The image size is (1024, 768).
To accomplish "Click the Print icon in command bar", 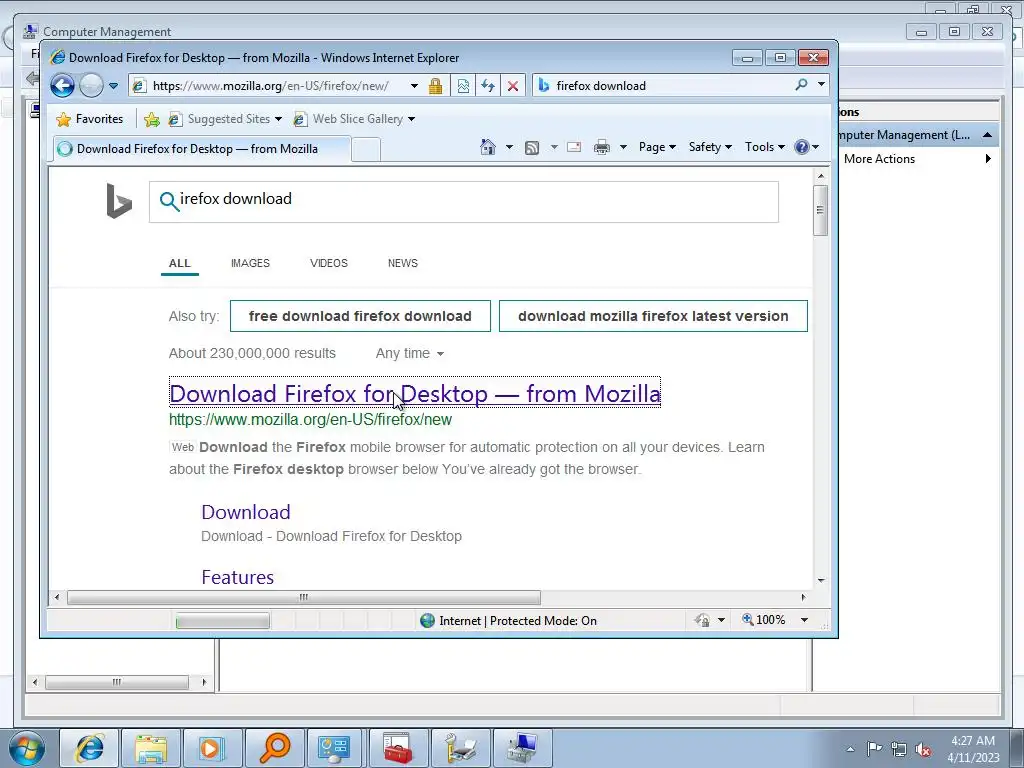I will [x=601, y=147].
